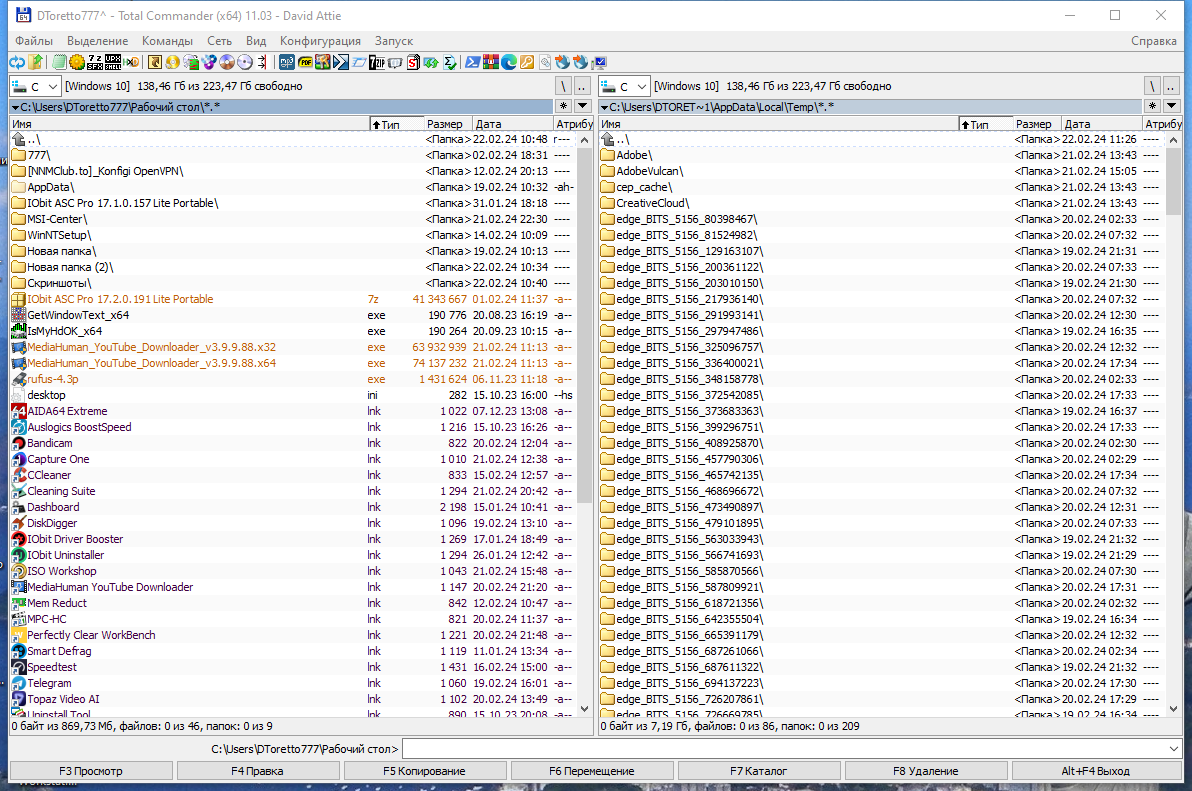
Task: Open the Конфигурация menu
Action: (320, 41)
